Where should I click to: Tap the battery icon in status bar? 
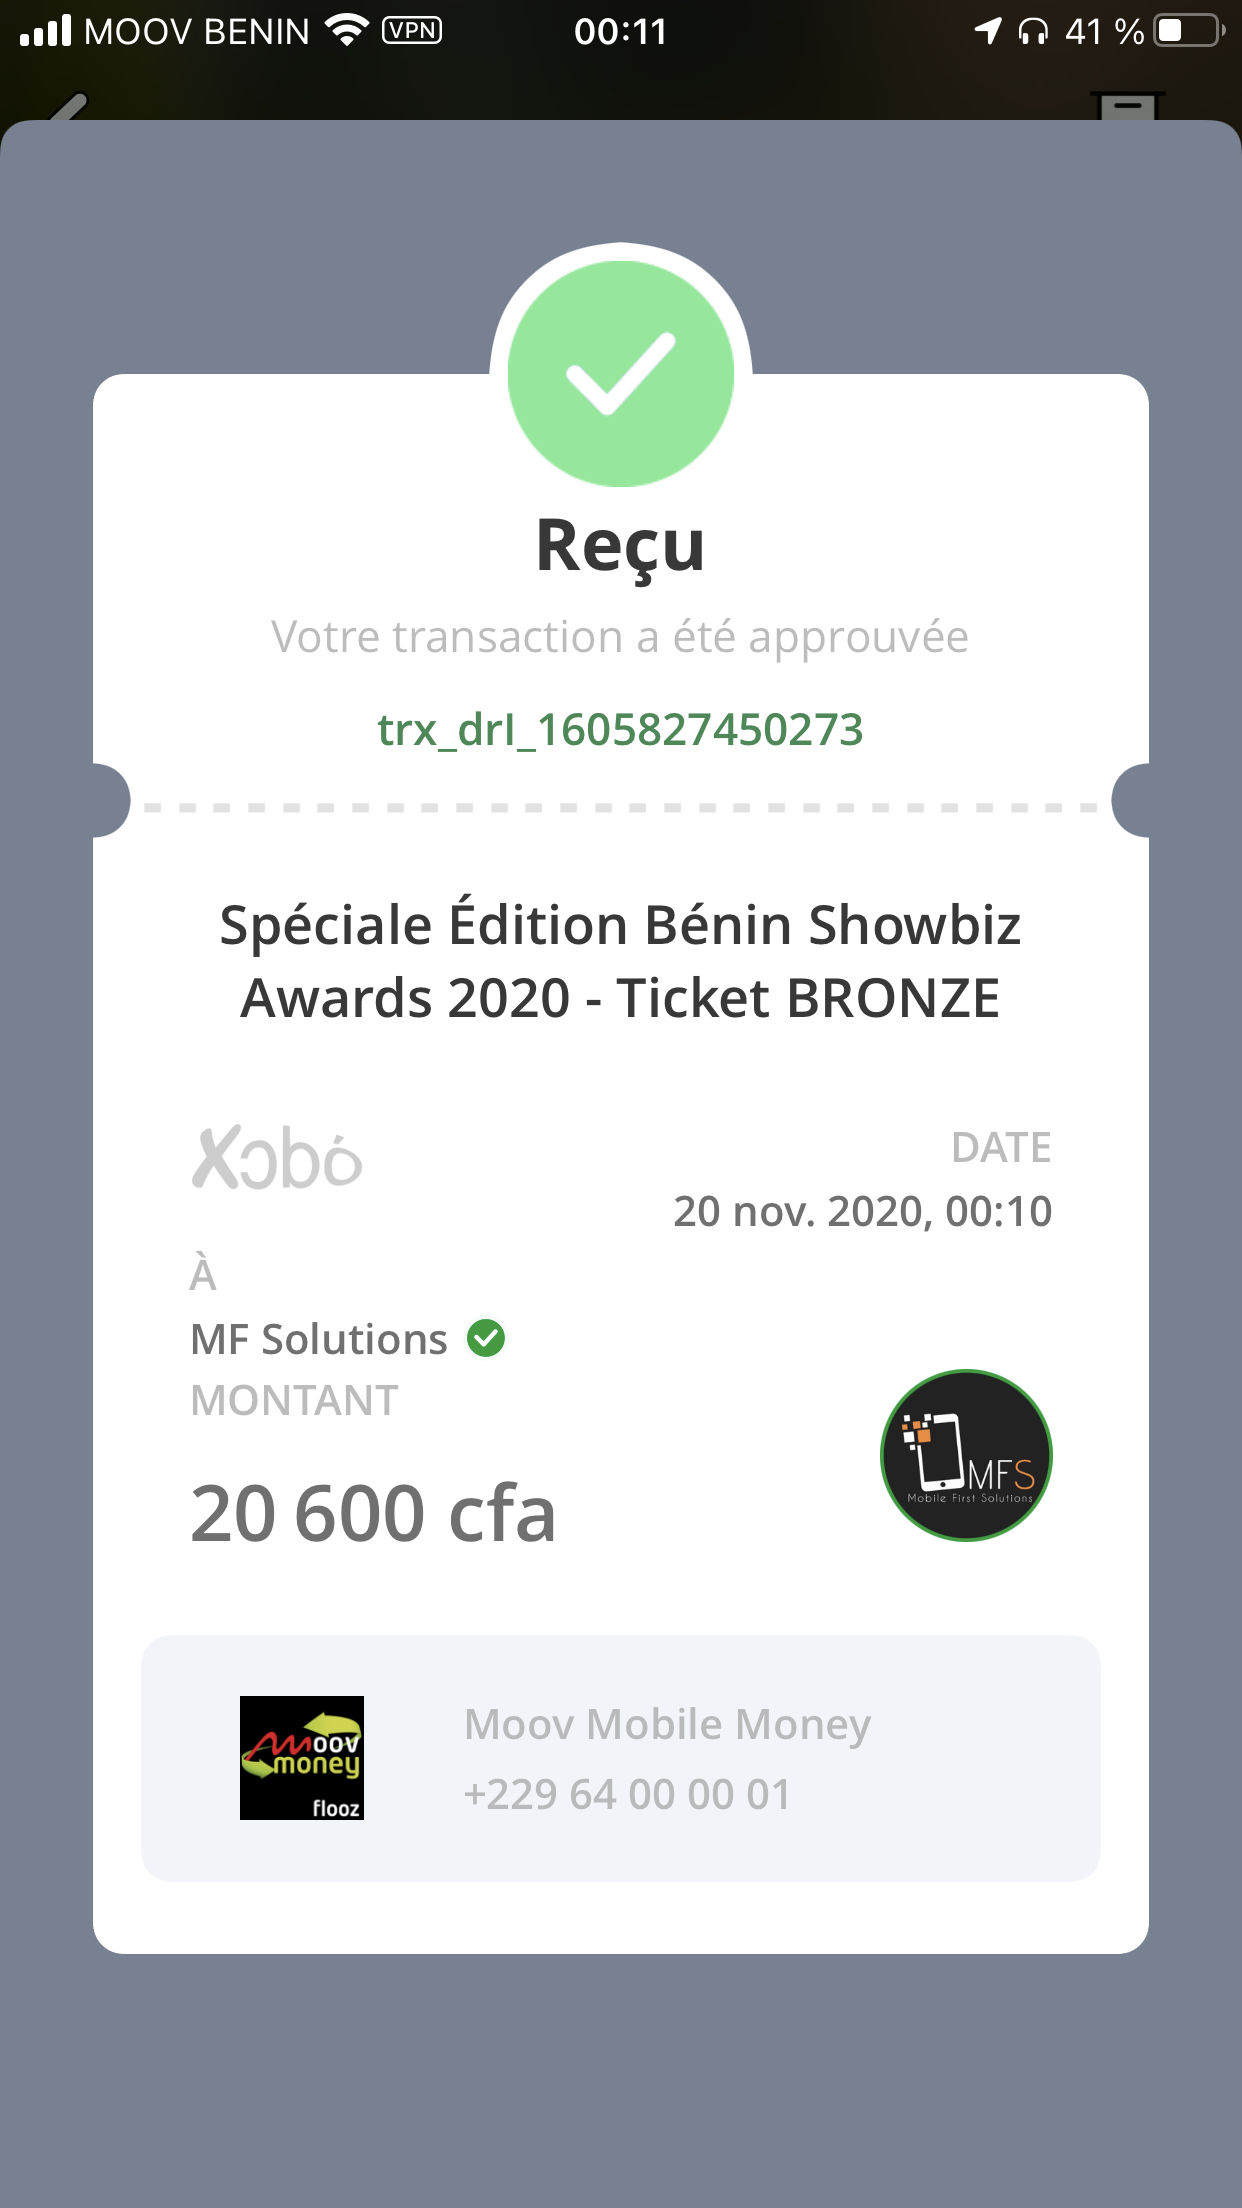pos(1189,30)
